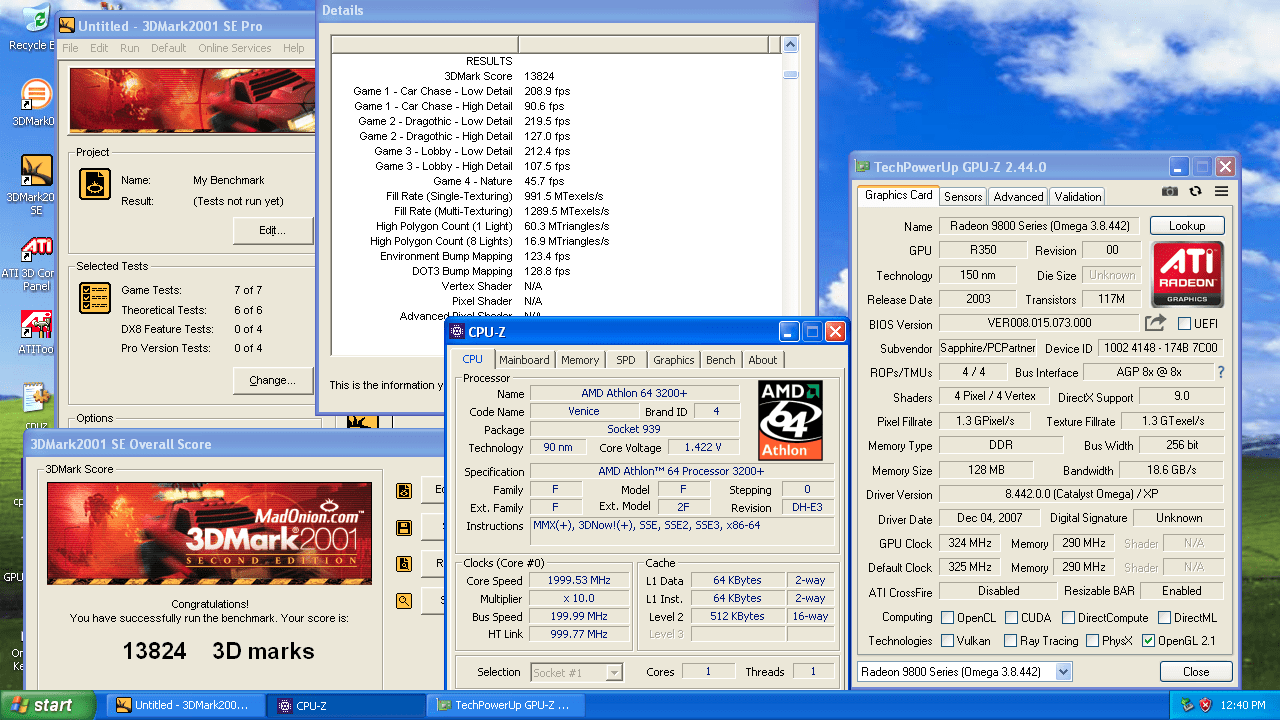Click the 3DMark2001 SE title bar icon

coord(67,26)
